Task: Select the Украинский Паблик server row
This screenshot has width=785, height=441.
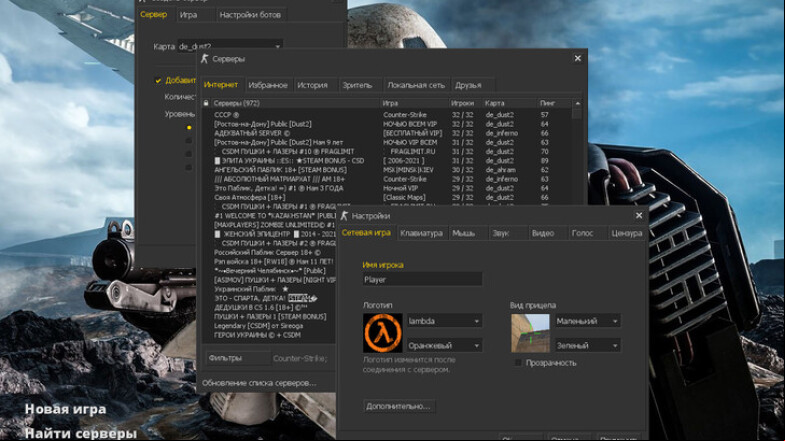Action: coord(268,289)
